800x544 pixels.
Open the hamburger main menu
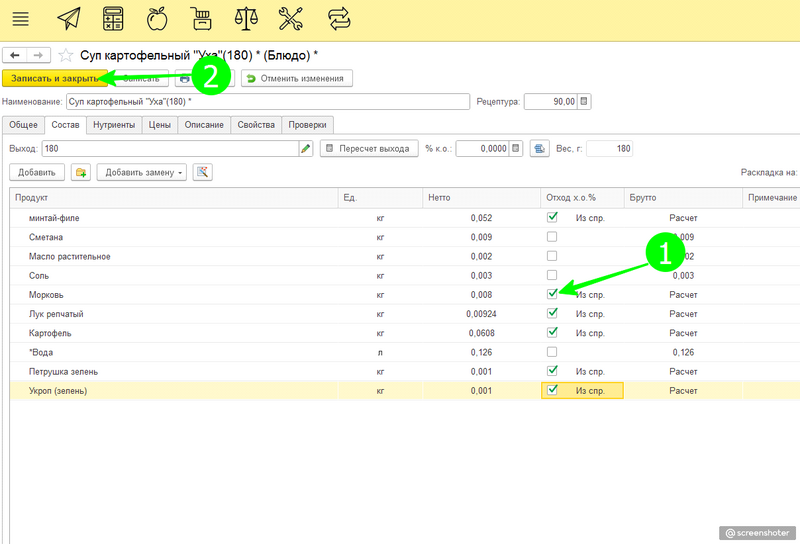click(x=20, y=18)
